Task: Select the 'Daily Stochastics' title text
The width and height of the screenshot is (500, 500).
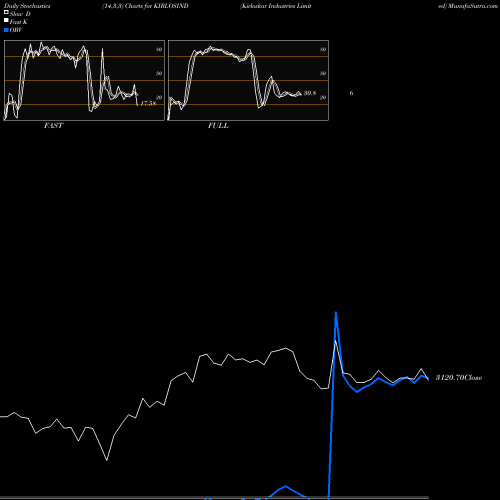Action: 27,6
